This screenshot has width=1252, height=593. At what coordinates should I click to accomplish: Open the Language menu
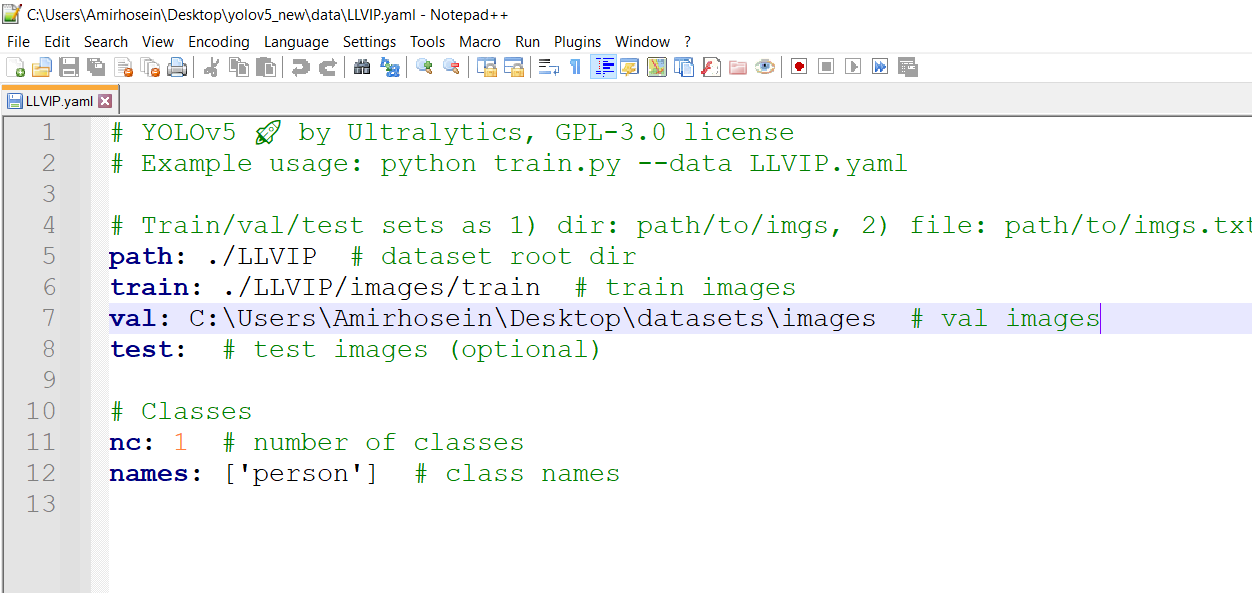296,42
